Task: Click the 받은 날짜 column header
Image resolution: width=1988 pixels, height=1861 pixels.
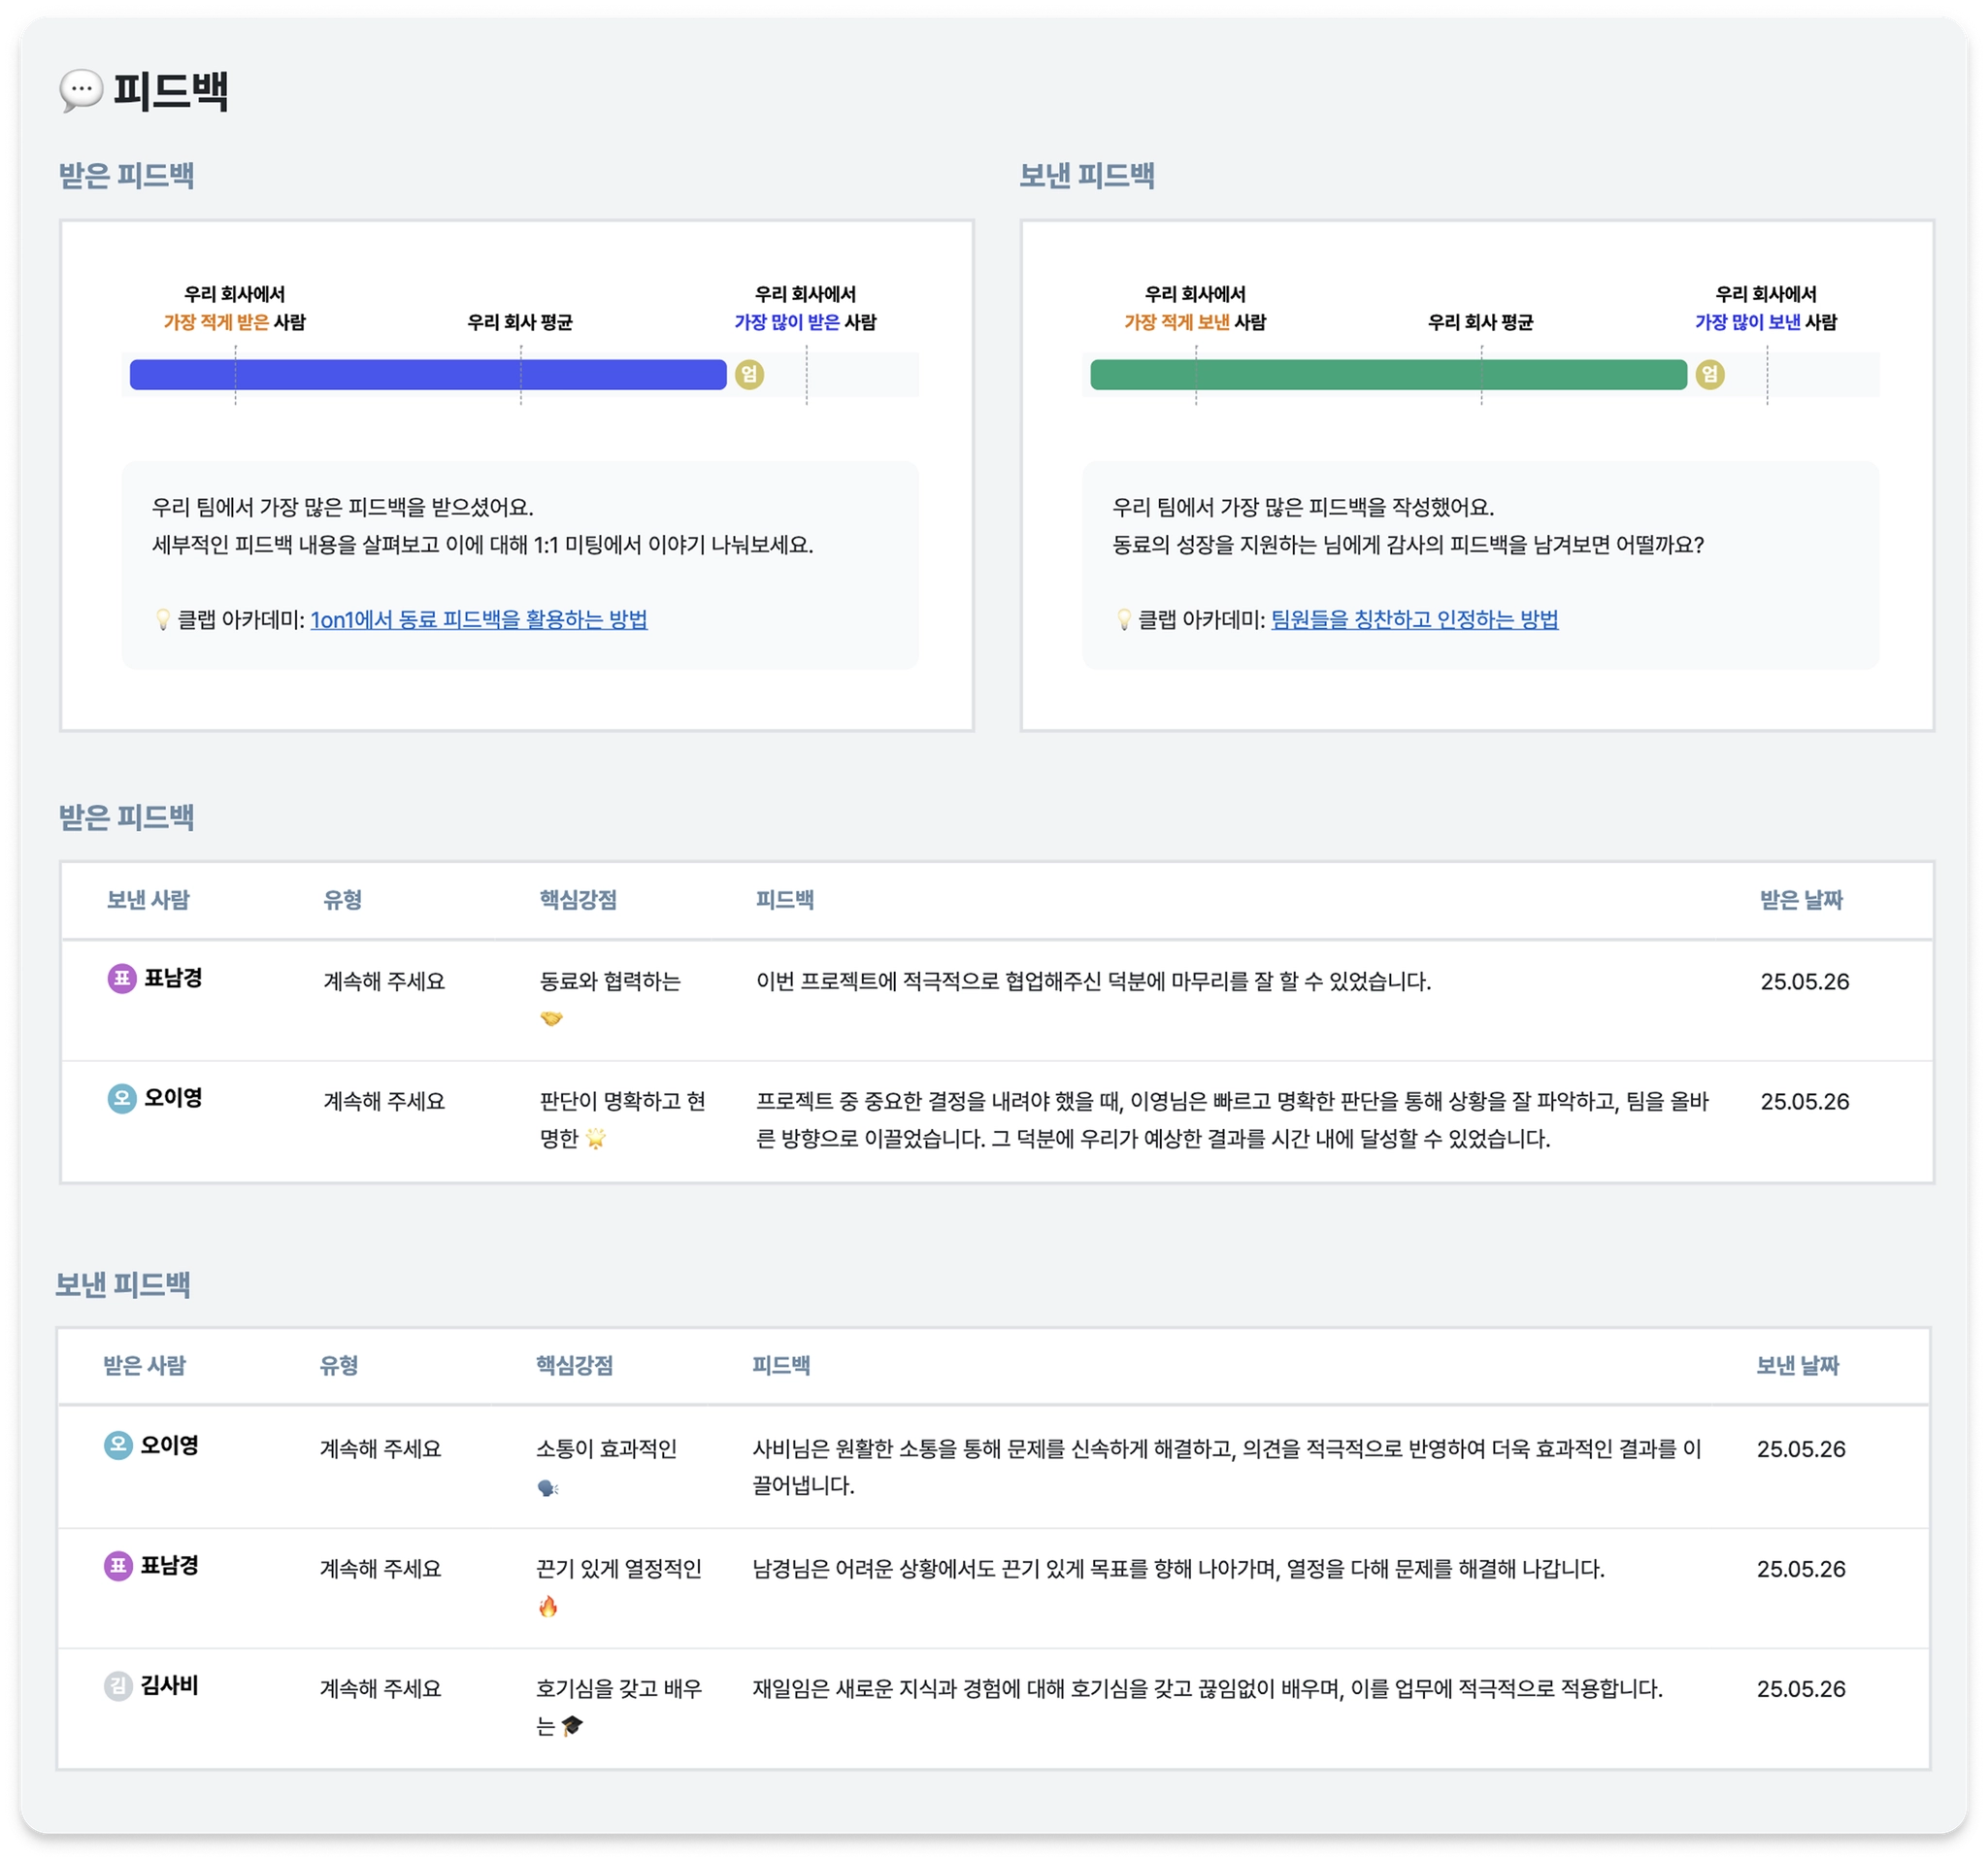Action: 1801,899
